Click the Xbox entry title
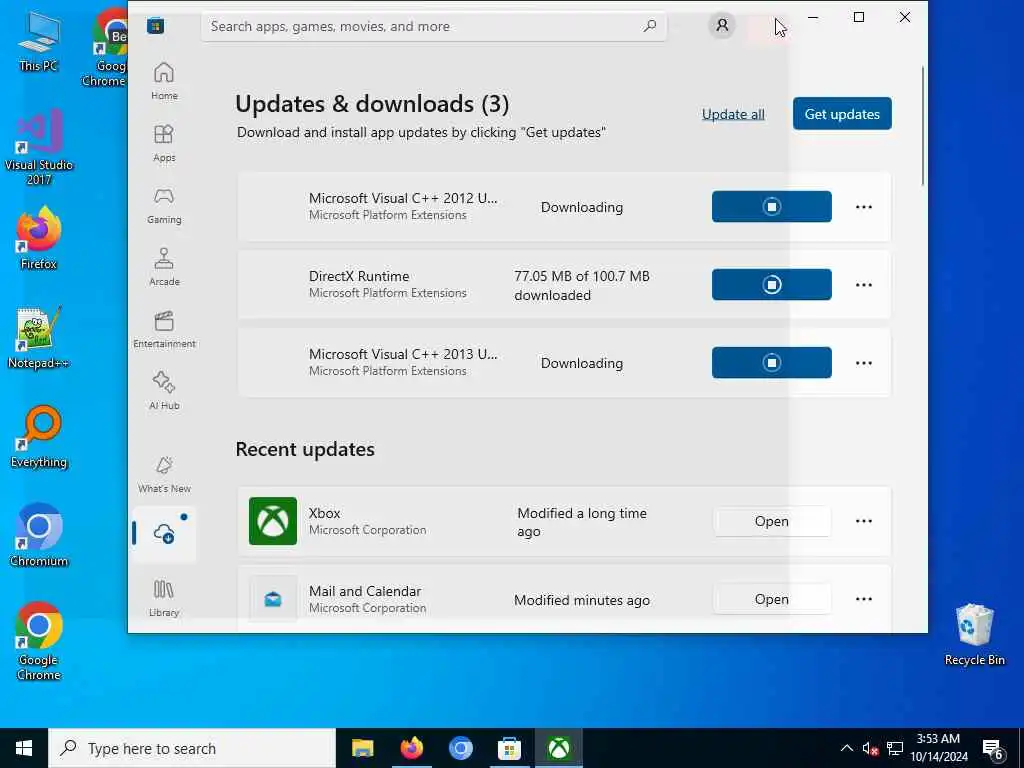The height and width of the screenshot is (768, 1024). point(325,513)
